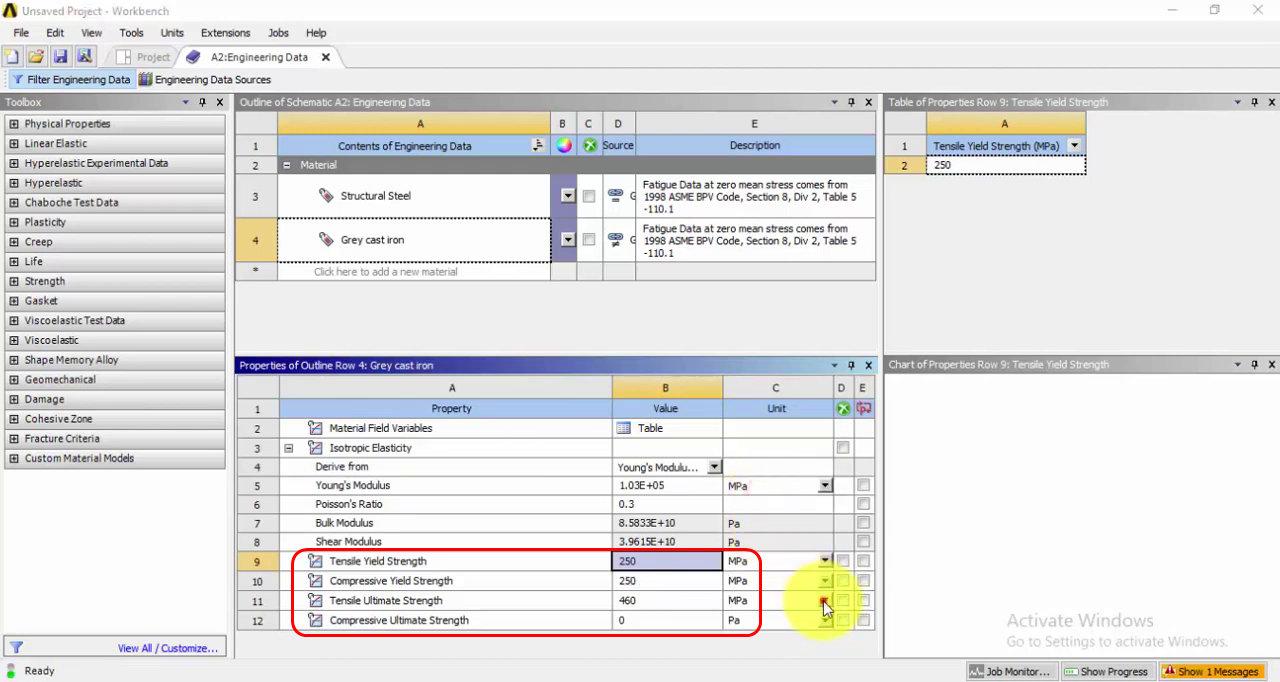
Task: Click the Show 1 Messages button
Action: point(1210,671)
